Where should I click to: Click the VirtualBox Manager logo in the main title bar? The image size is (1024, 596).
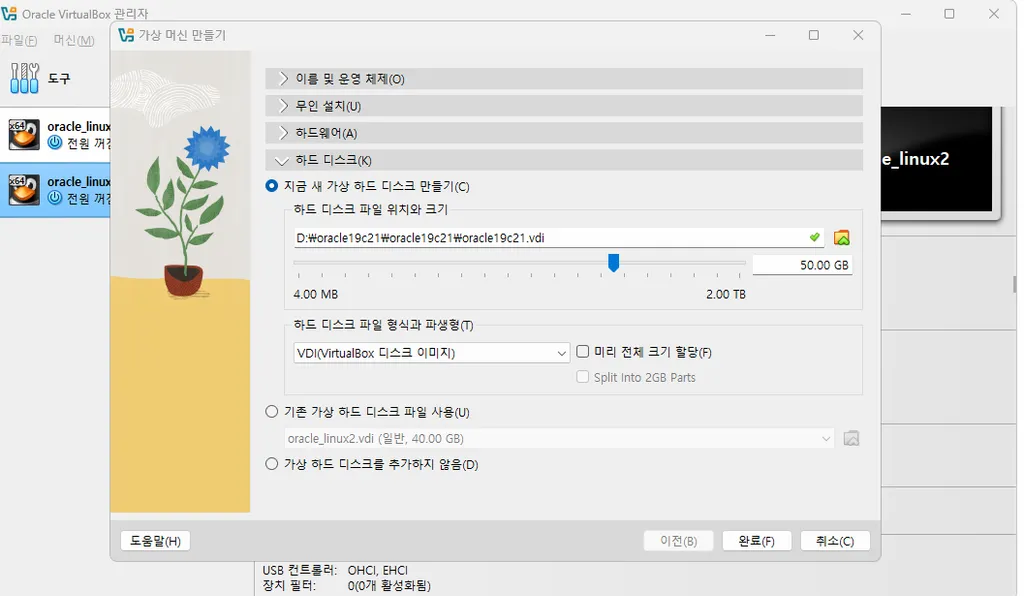coord(8,13)
